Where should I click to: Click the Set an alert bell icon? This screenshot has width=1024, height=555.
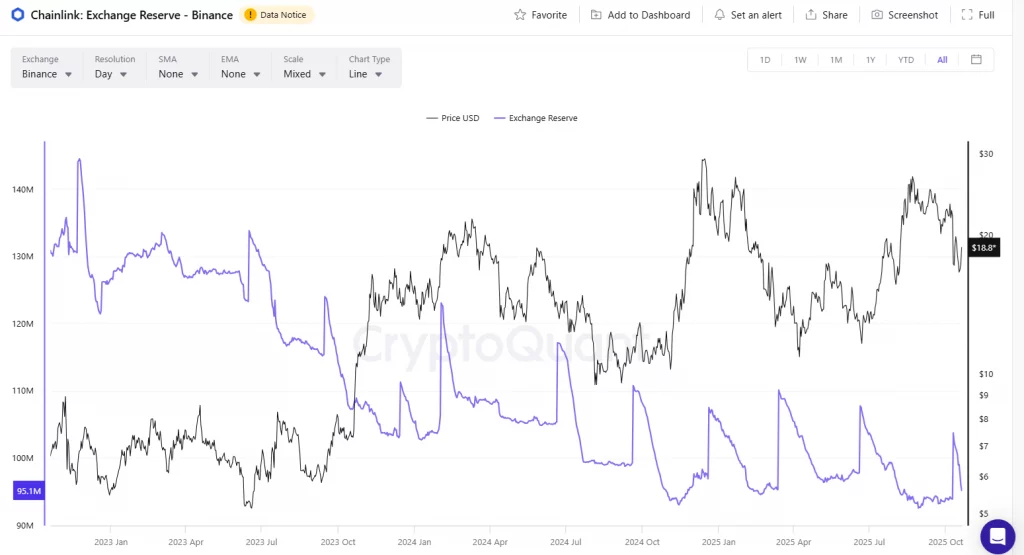coord(720,15)
